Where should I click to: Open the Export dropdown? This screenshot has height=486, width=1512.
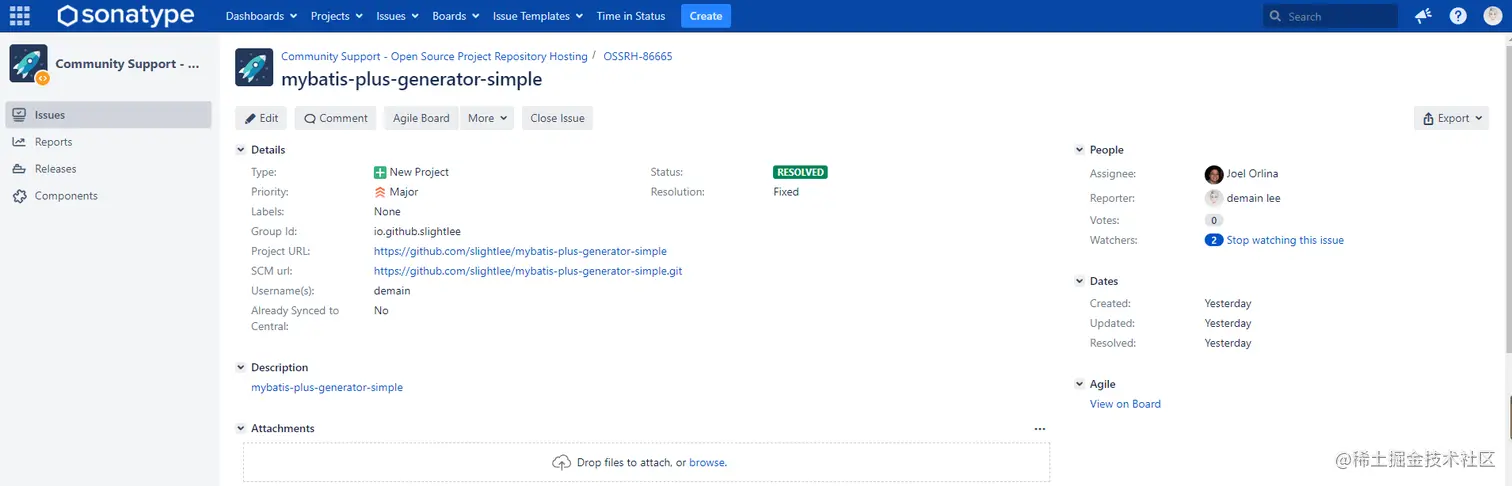pyautogui.click(x=1451, y=118)
